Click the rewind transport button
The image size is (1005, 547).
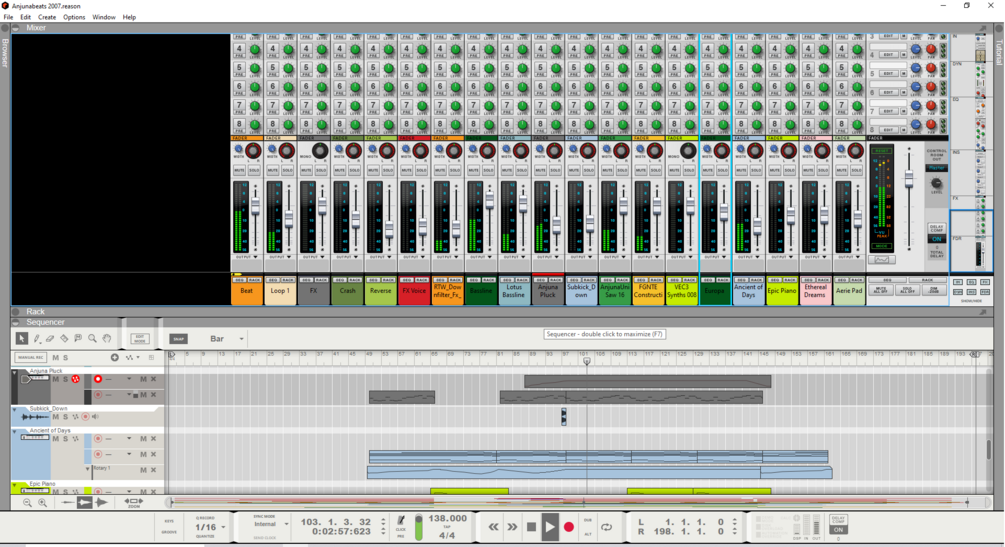(x=493, y=527)
